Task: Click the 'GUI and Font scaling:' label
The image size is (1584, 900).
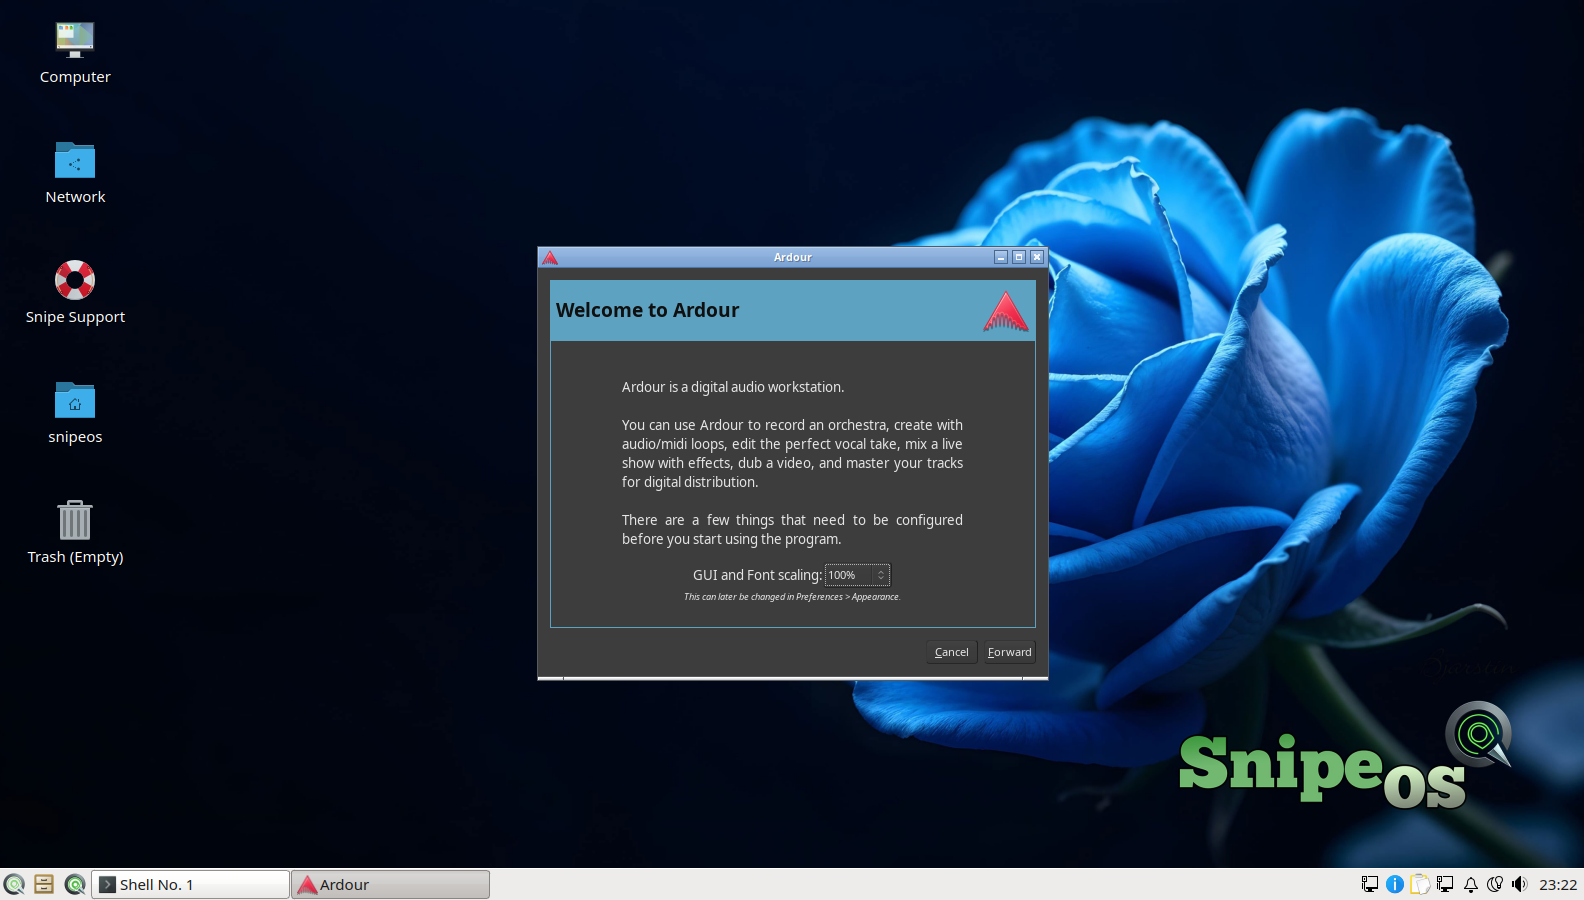Action: (757, 575)
